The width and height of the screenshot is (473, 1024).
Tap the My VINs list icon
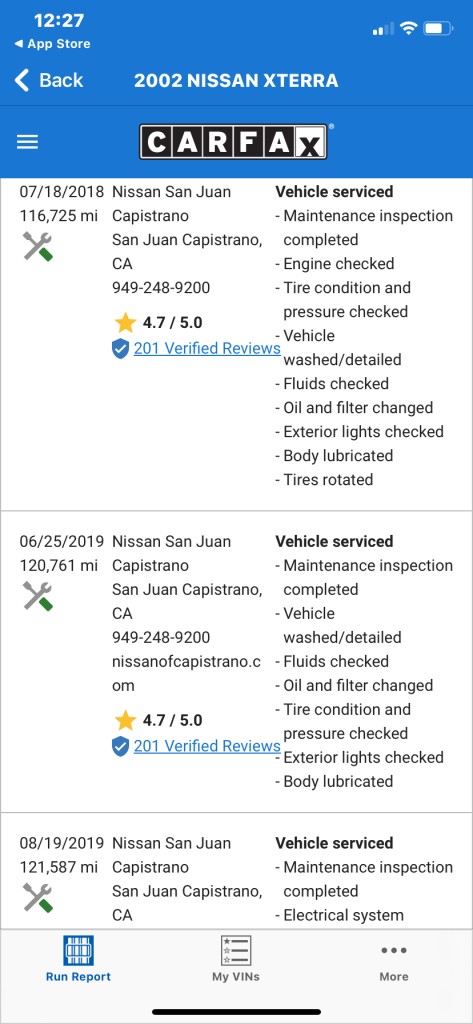pos(236,950)
